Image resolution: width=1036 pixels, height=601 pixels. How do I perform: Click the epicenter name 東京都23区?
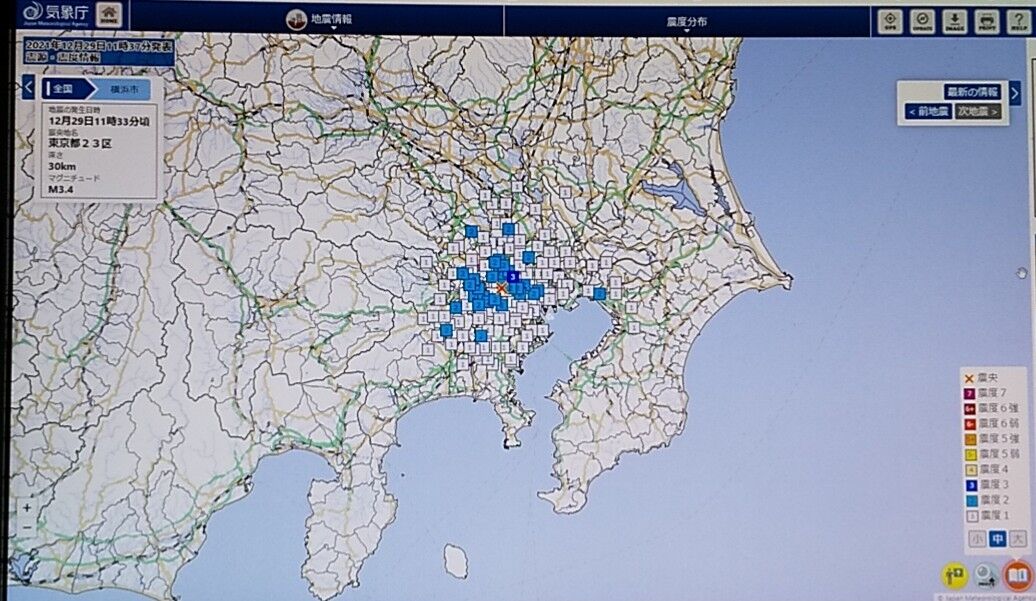[80, 143]
